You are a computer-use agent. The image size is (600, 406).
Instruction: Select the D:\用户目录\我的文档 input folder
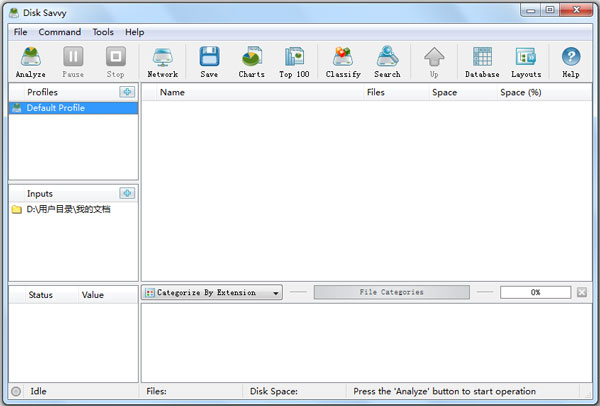[73, 209]
